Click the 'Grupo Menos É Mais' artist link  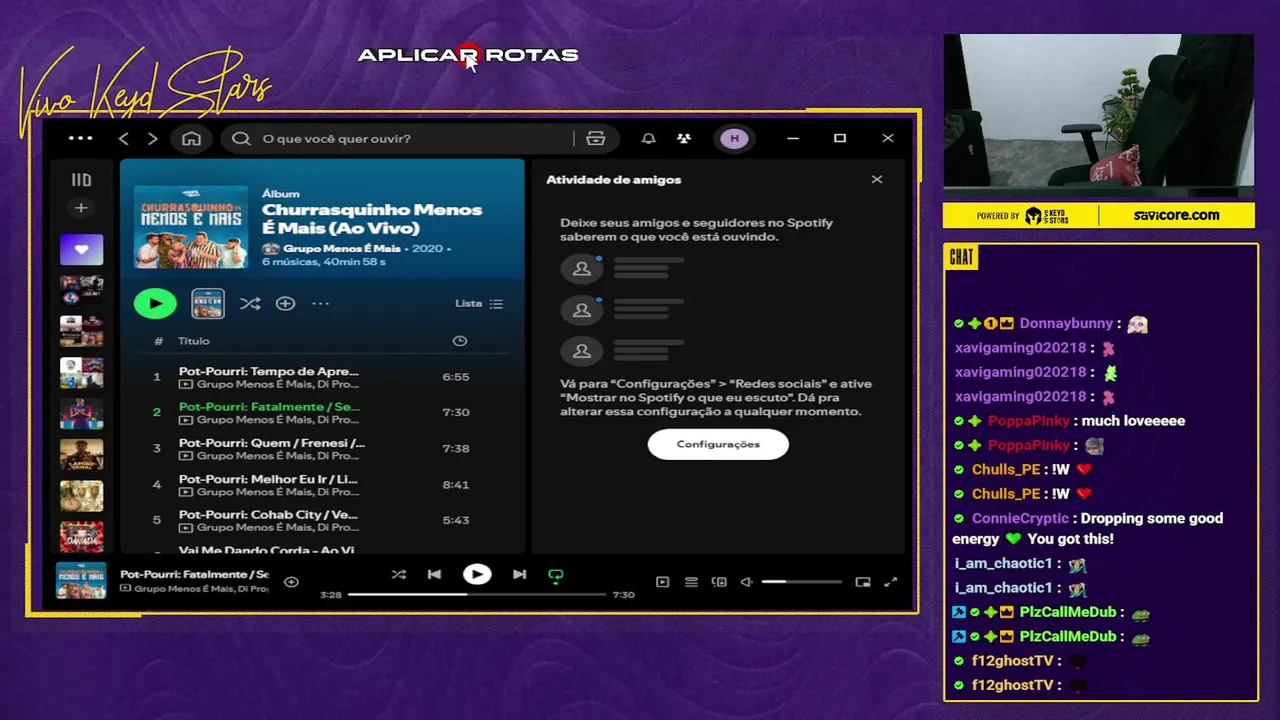point(341,248)
